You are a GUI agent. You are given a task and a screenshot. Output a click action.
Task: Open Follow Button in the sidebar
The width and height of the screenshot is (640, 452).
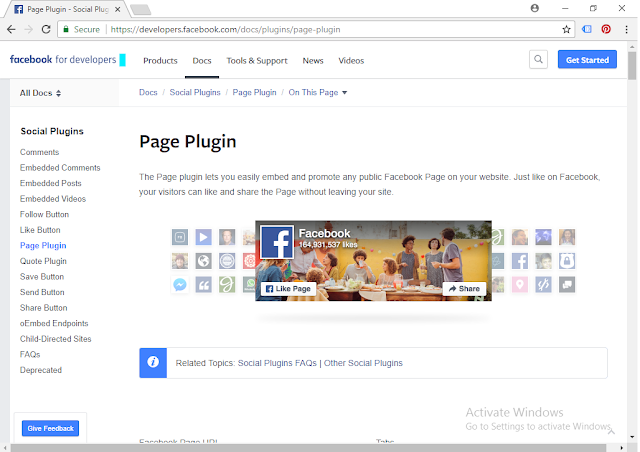[x=44, y=214]
